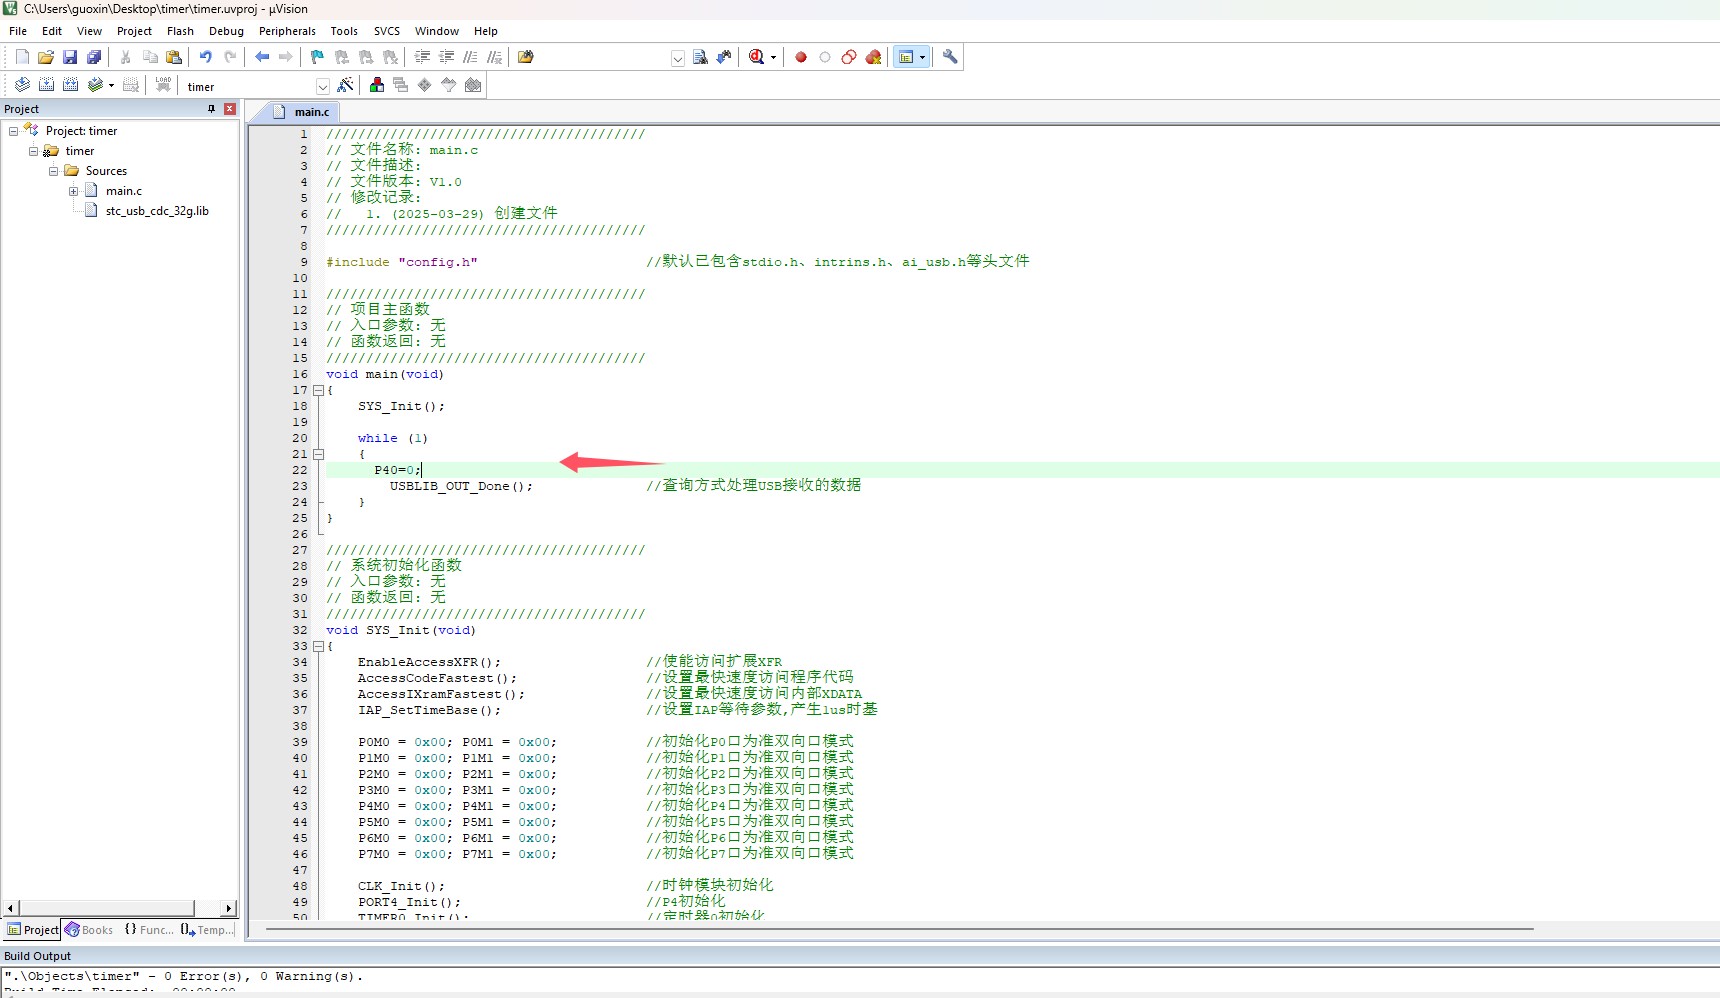Open the Configuration wrench icon
Viewport: 1720px width, 998px height.
point(950,57)
